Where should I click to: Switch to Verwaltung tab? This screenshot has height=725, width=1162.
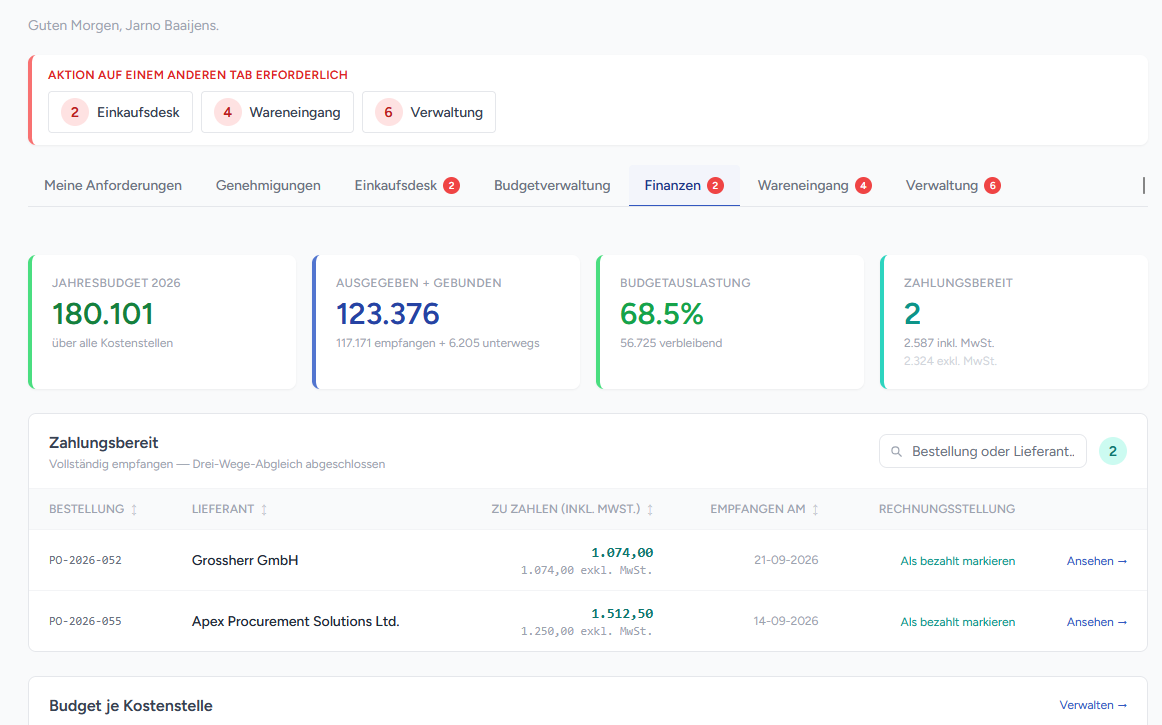coord(953,185)
